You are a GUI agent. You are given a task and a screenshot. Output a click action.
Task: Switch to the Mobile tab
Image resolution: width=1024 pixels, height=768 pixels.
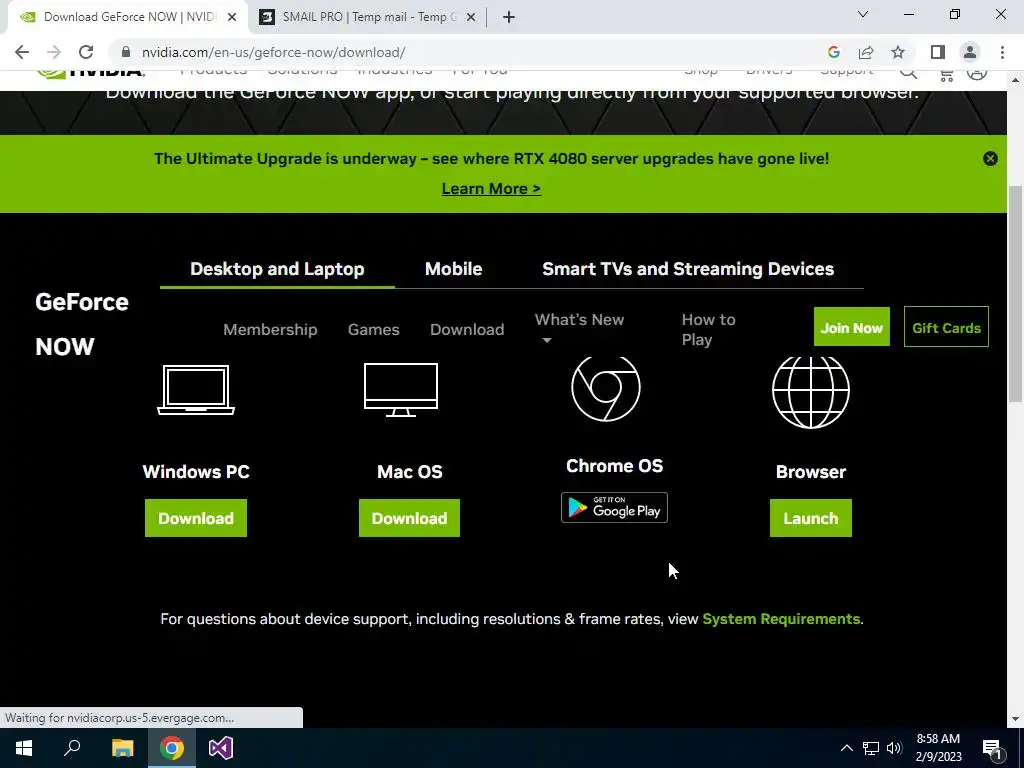click(x=453, y=269)
